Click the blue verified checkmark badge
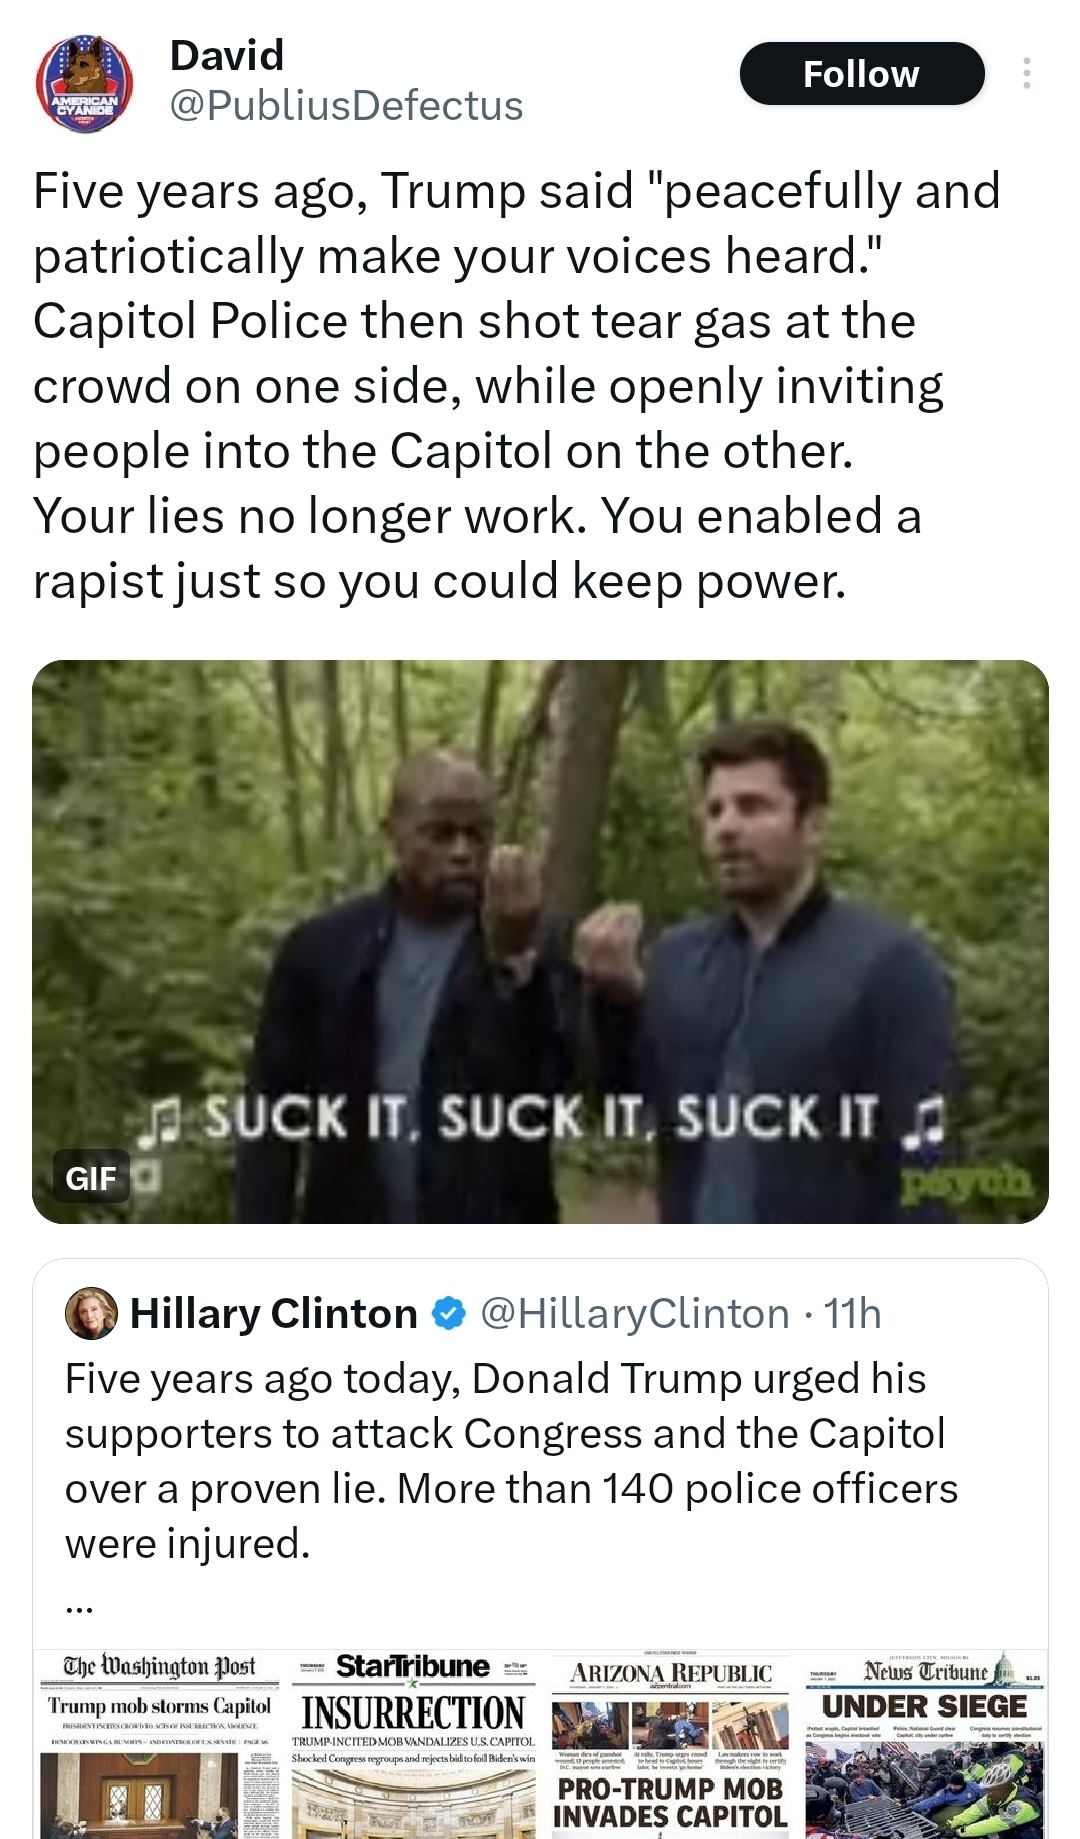The height and width of the screenshot is (1839, 1080). point(449,1313)
